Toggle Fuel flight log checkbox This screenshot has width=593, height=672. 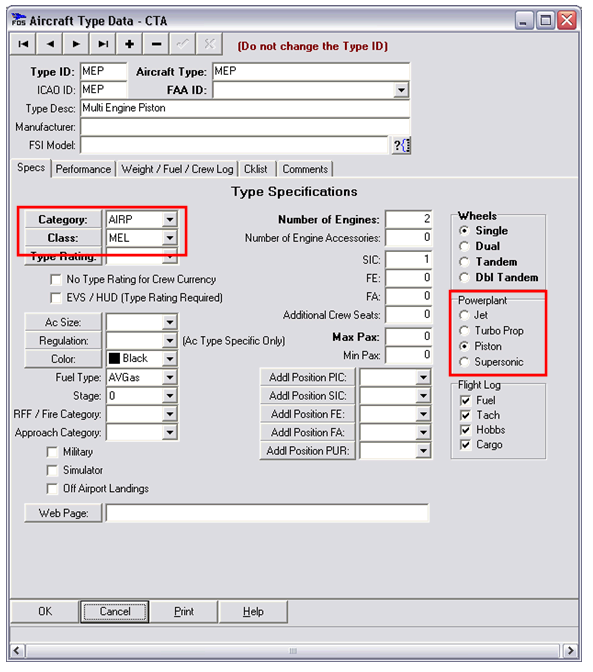(x=465, y=401)
